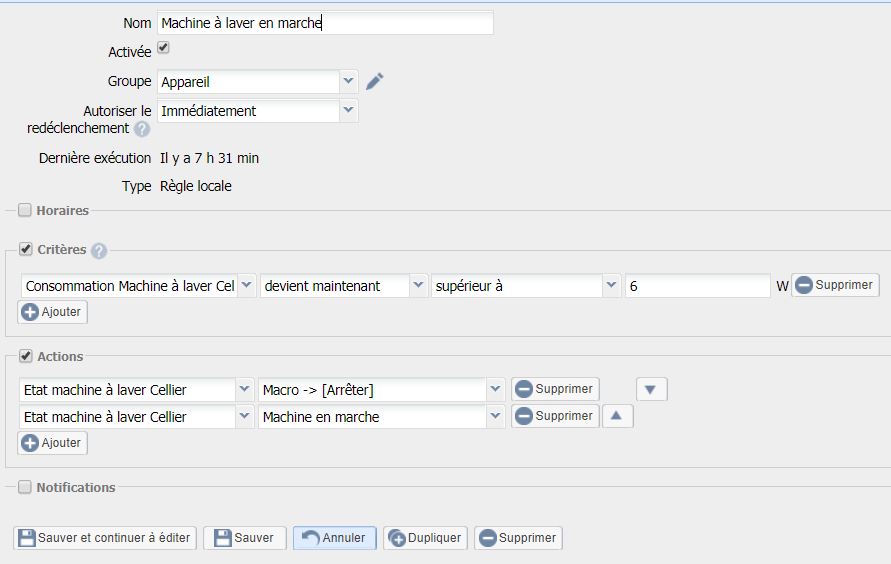Add a new action with Ajouter

point(52,442)
